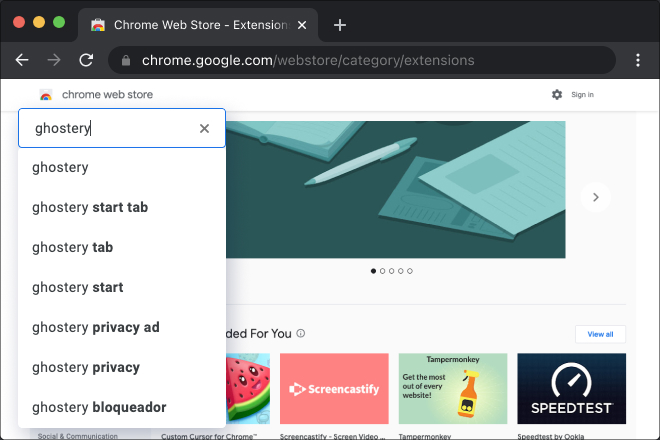660x440 pixels.
Task: Reload the current page
Action: click(x=86, y=60)
